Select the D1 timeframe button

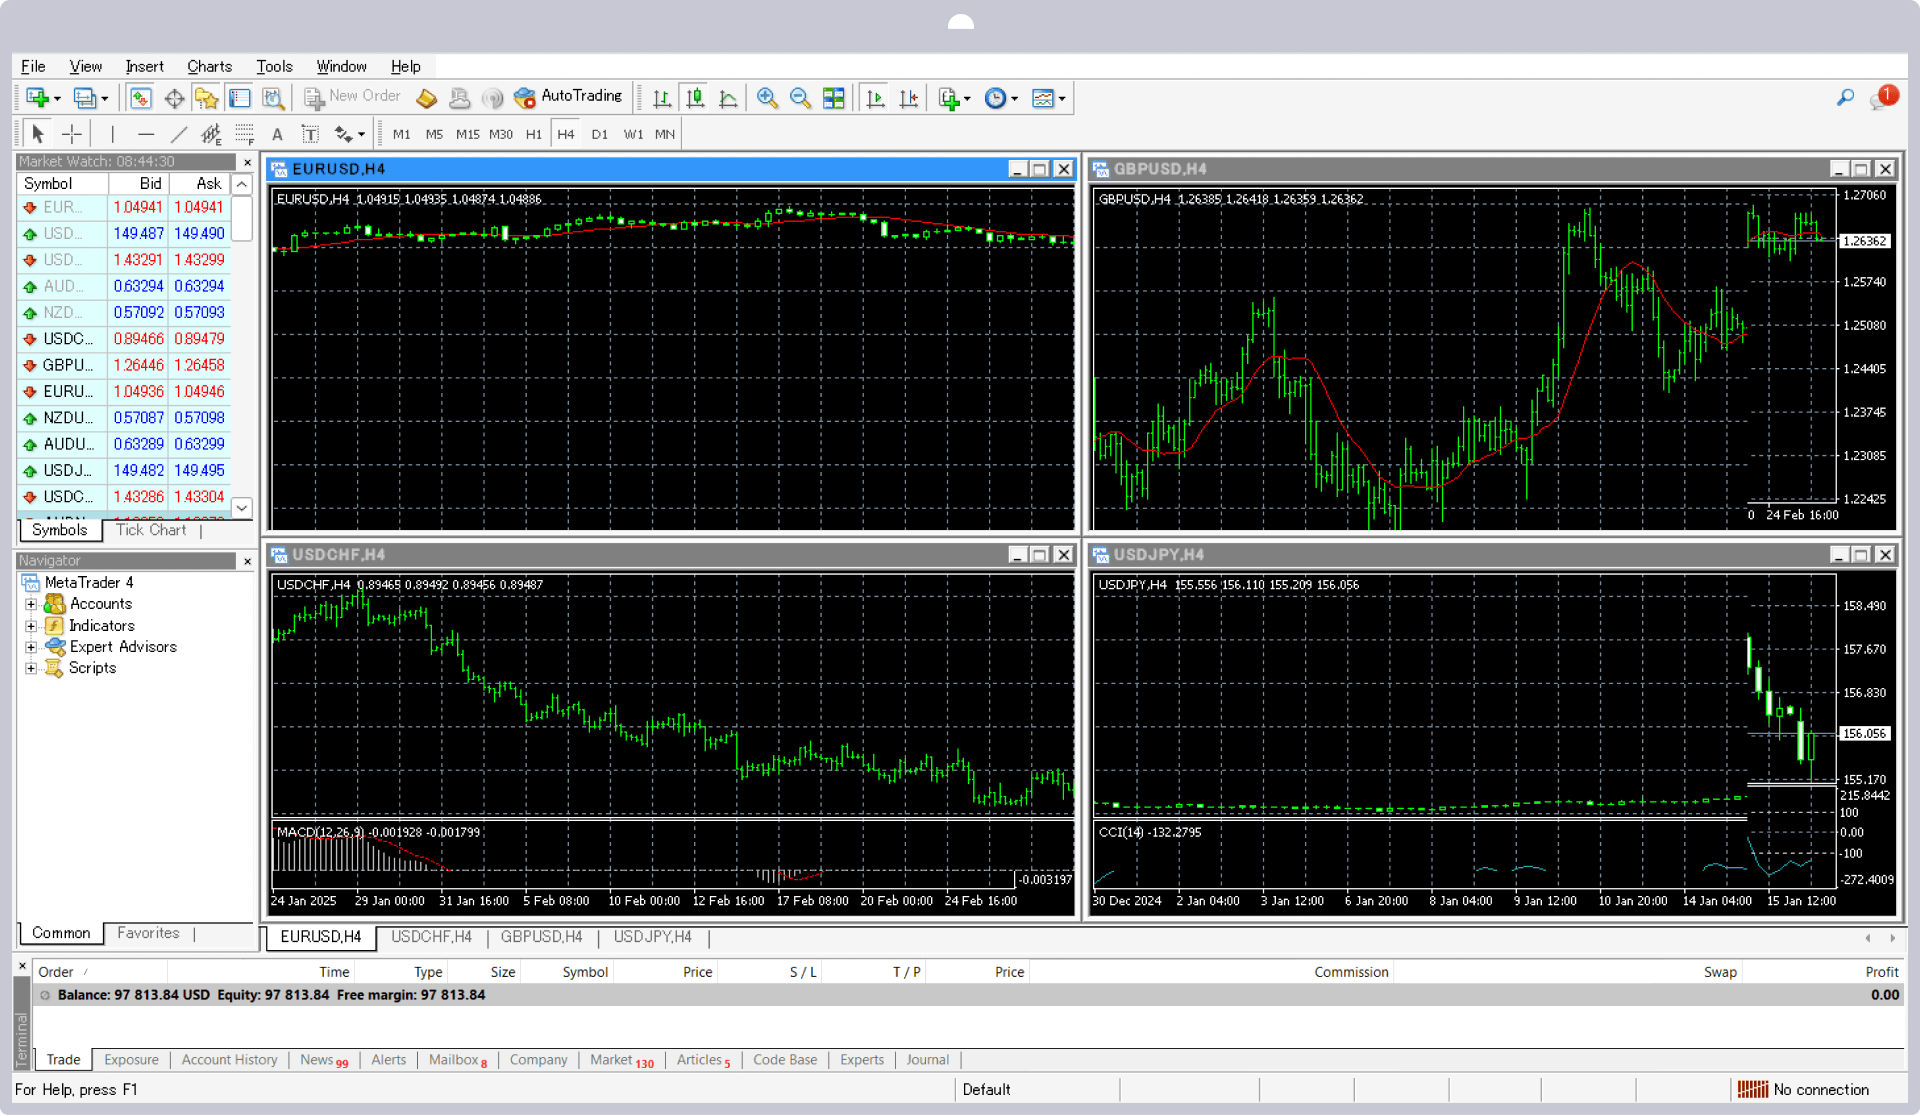pos(599,134)
